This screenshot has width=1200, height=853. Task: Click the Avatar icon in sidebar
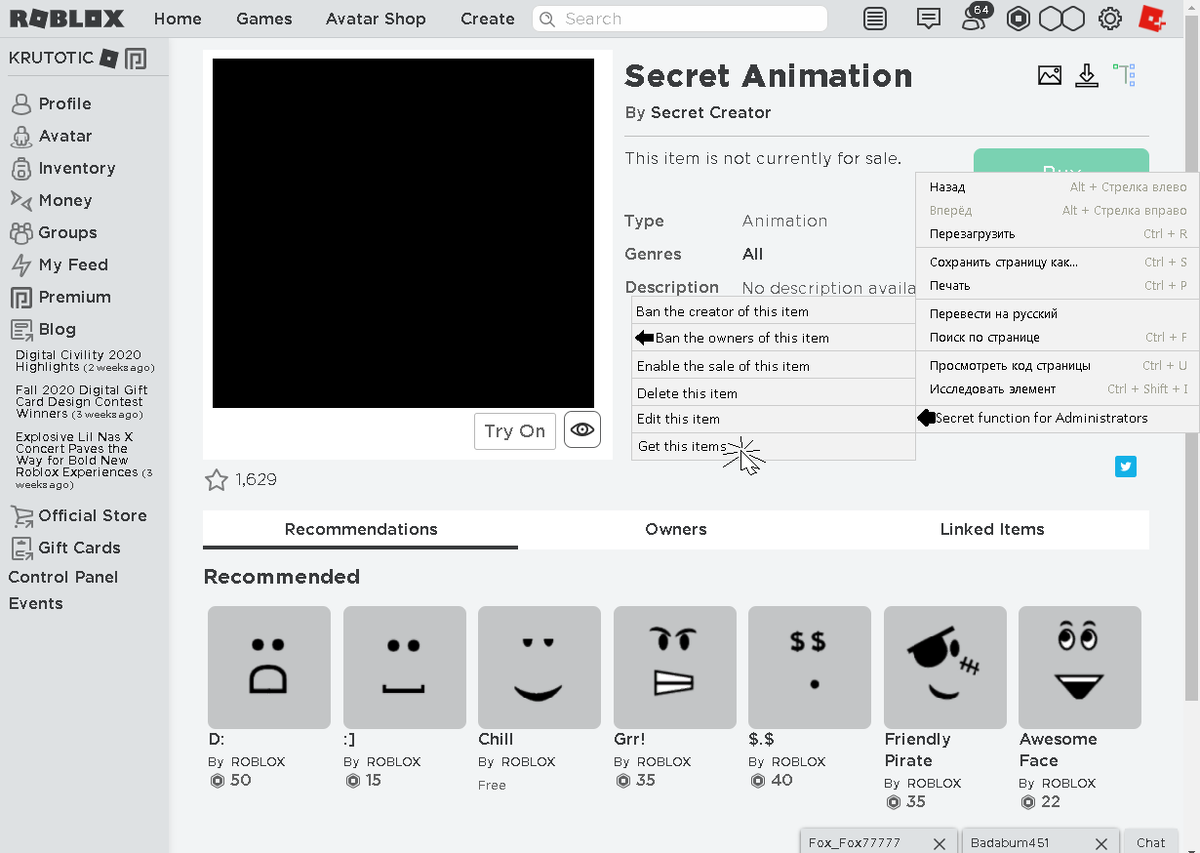pos(21,136)
